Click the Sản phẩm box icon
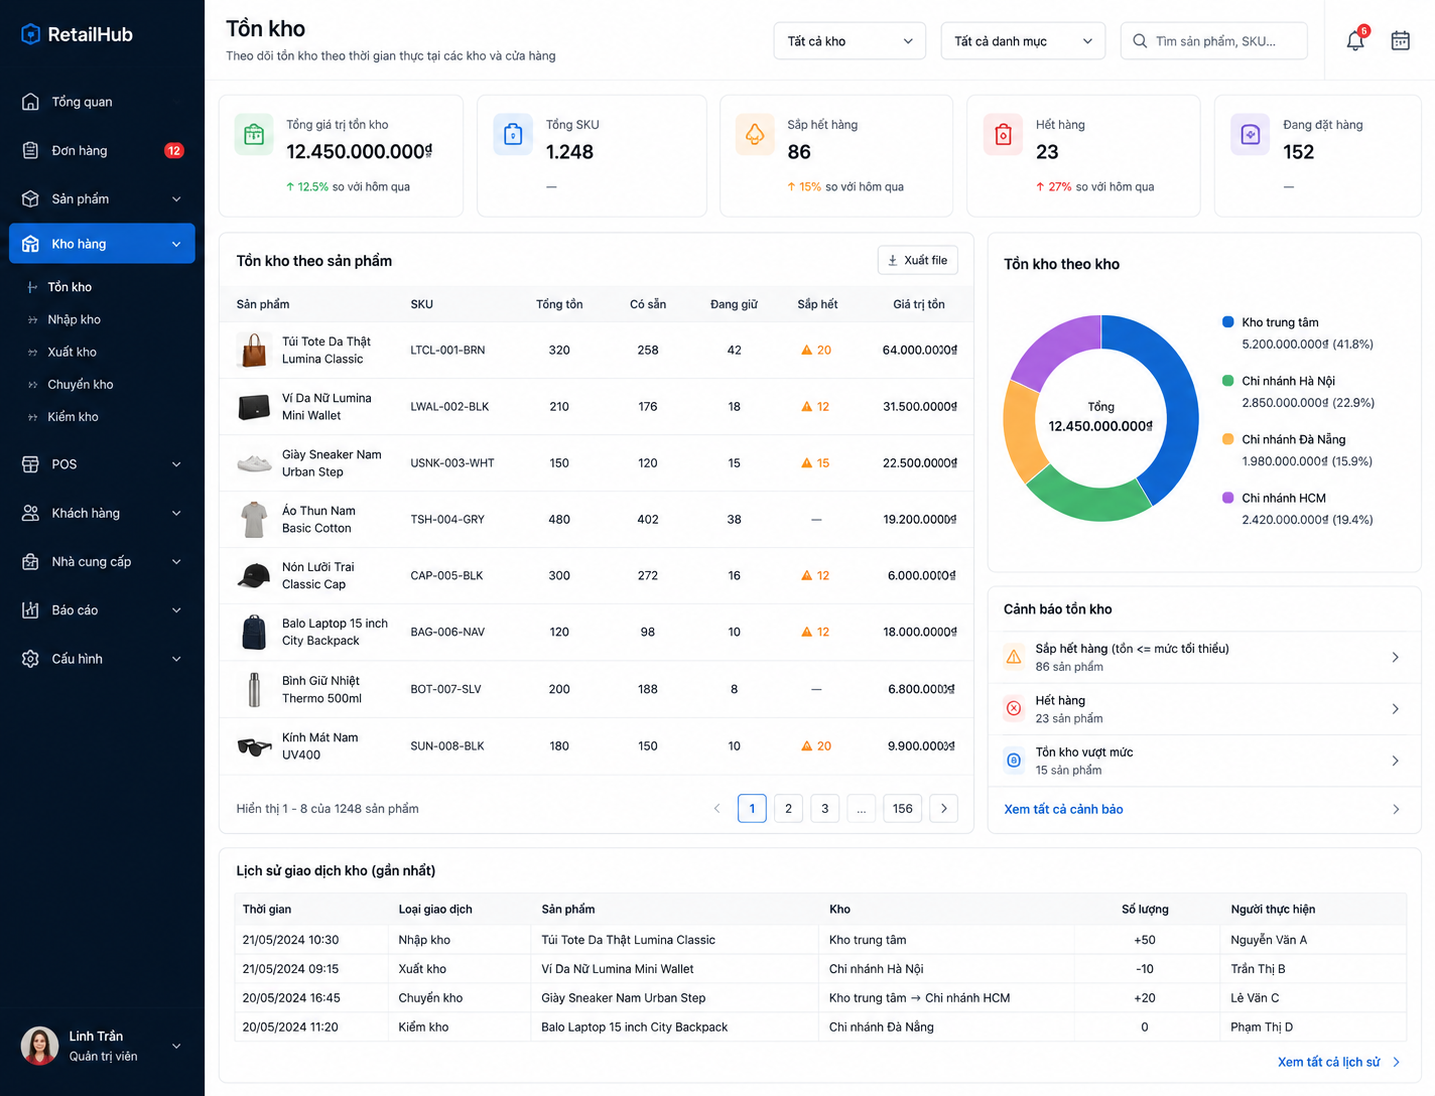Screen dimensions: 1435x1096 coord(31,199)
